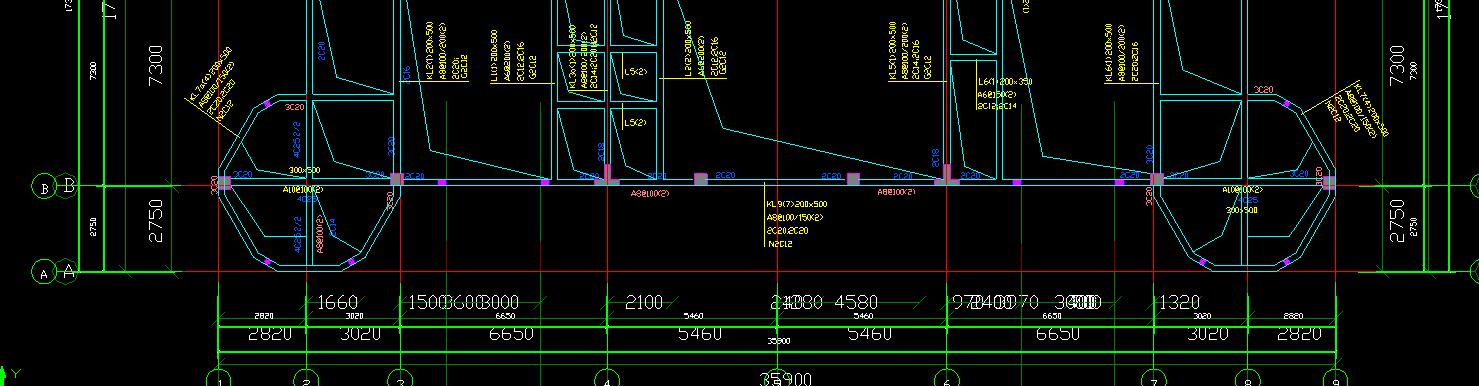Click the 1660 dimension text
Image resolution: width=1479 pixels, height=386 pixels.
tap(337, 302)
